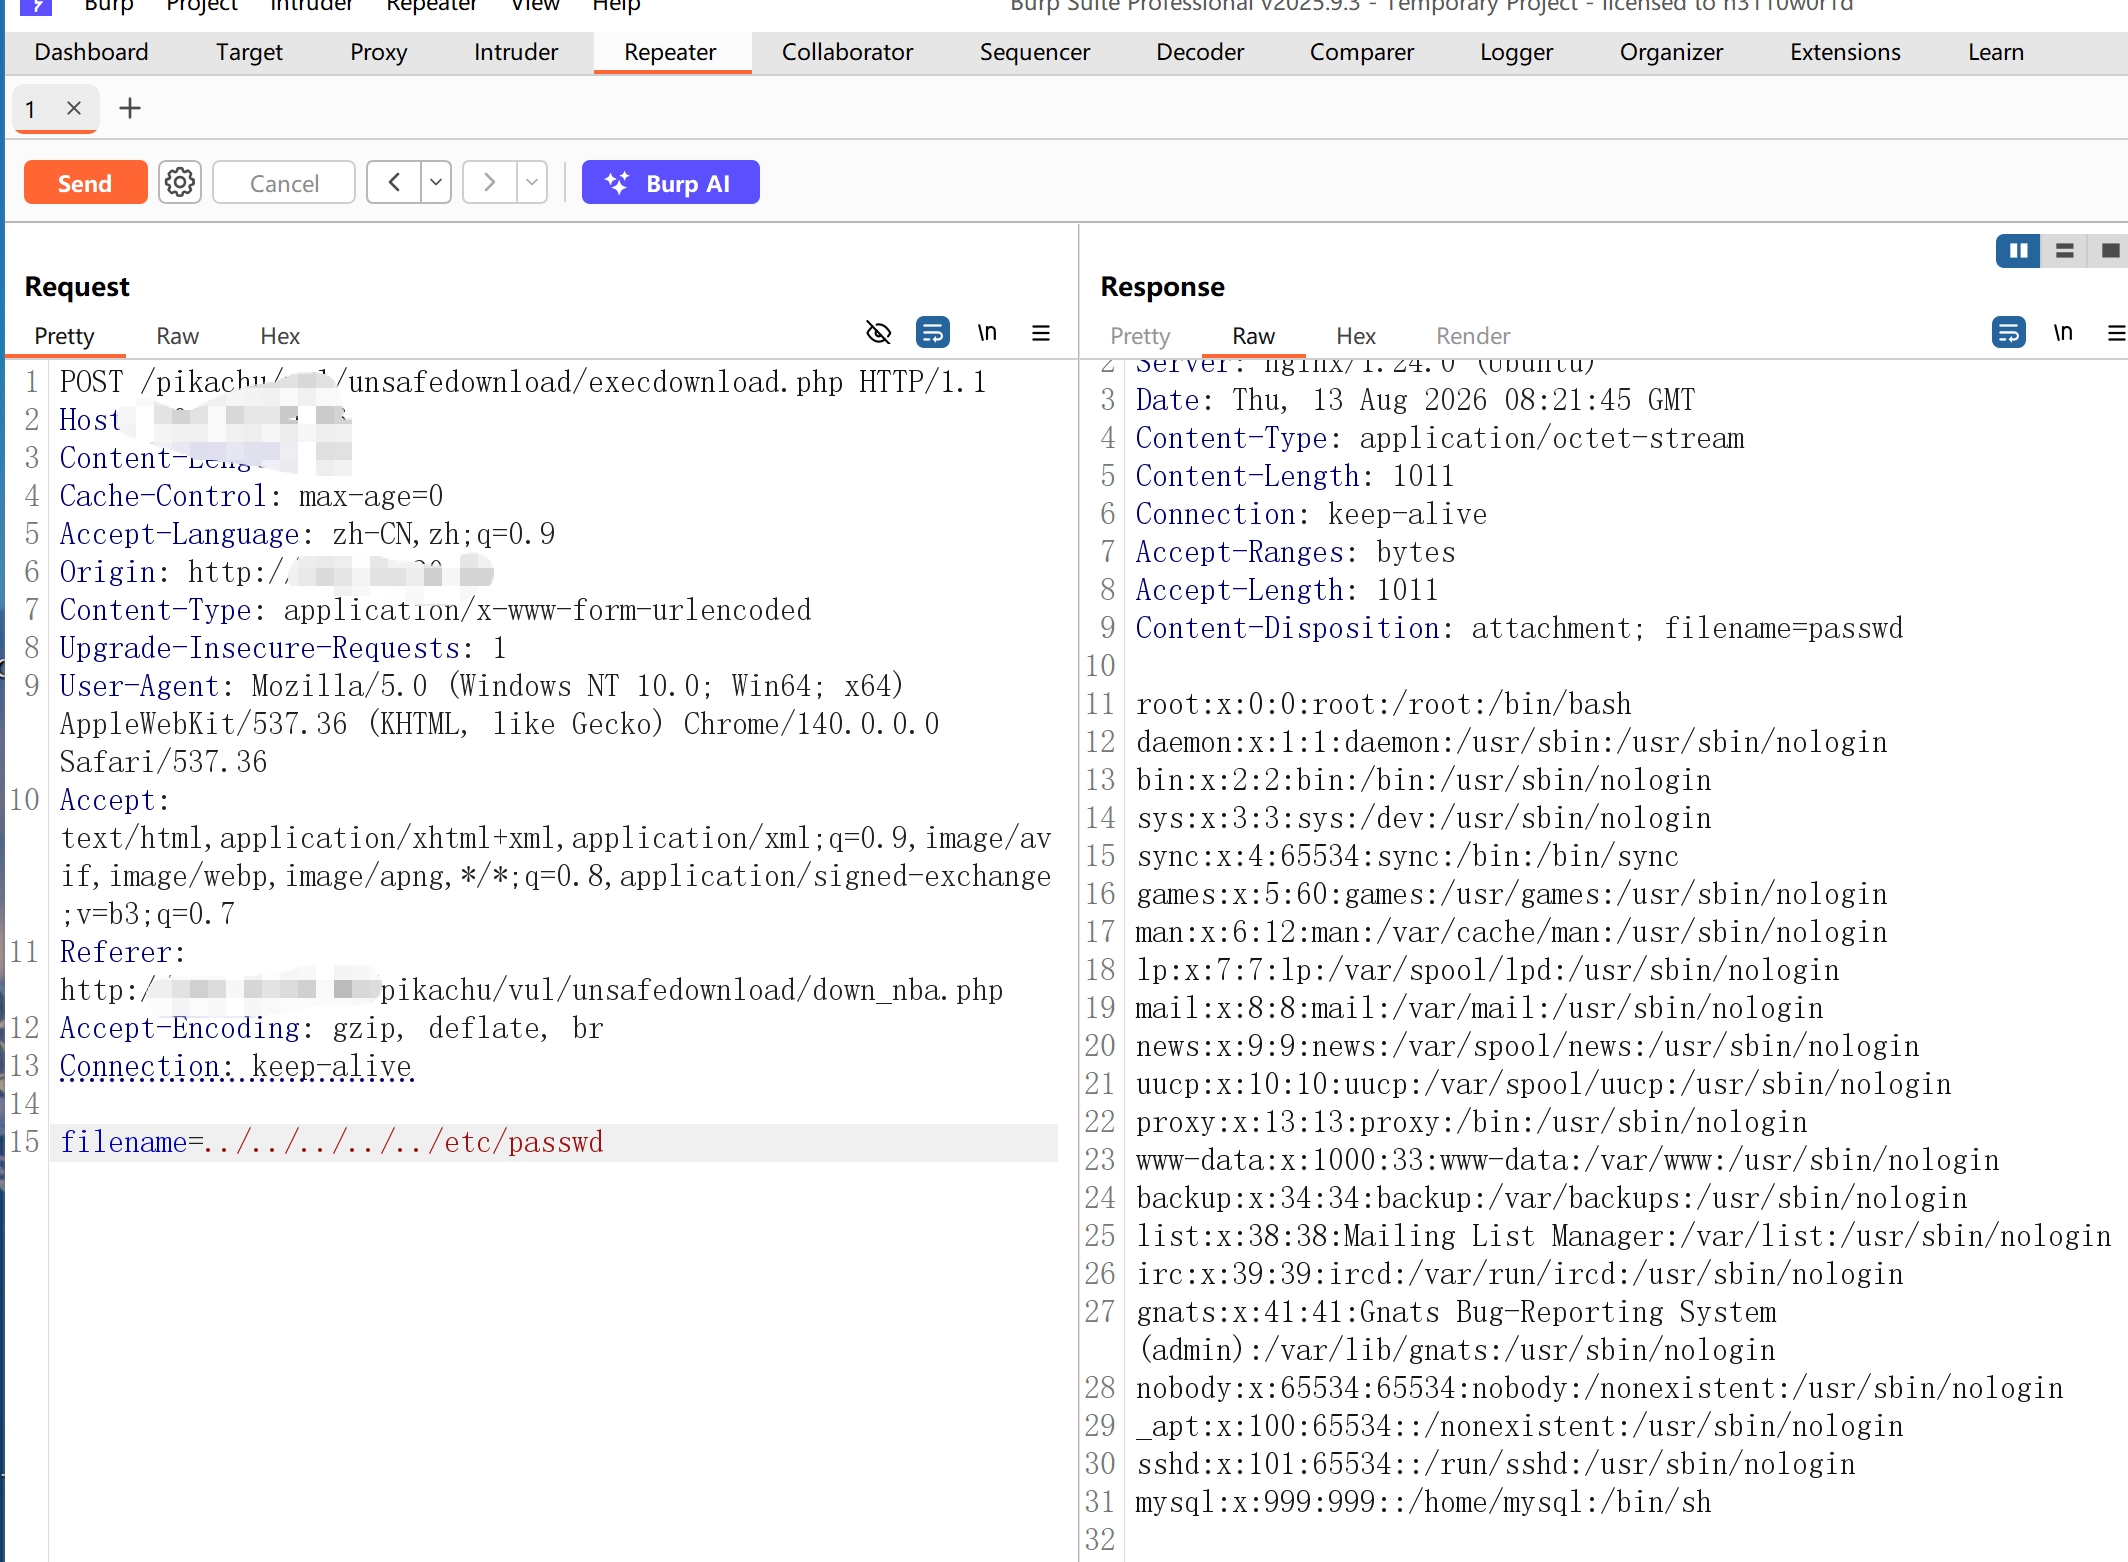Switch to the Organizer tab
The image size is (2128, 1562).
[1671, 52]
